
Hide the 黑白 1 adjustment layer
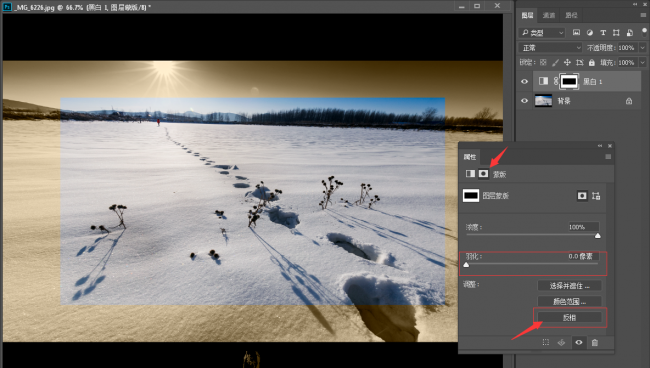click(x=524, y=81)
